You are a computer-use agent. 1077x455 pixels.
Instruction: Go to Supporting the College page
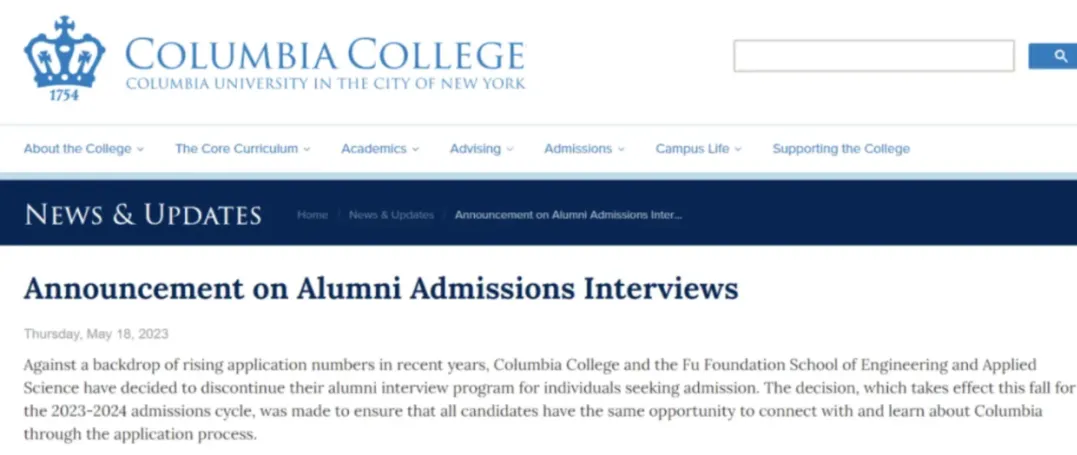coord(841,148)
